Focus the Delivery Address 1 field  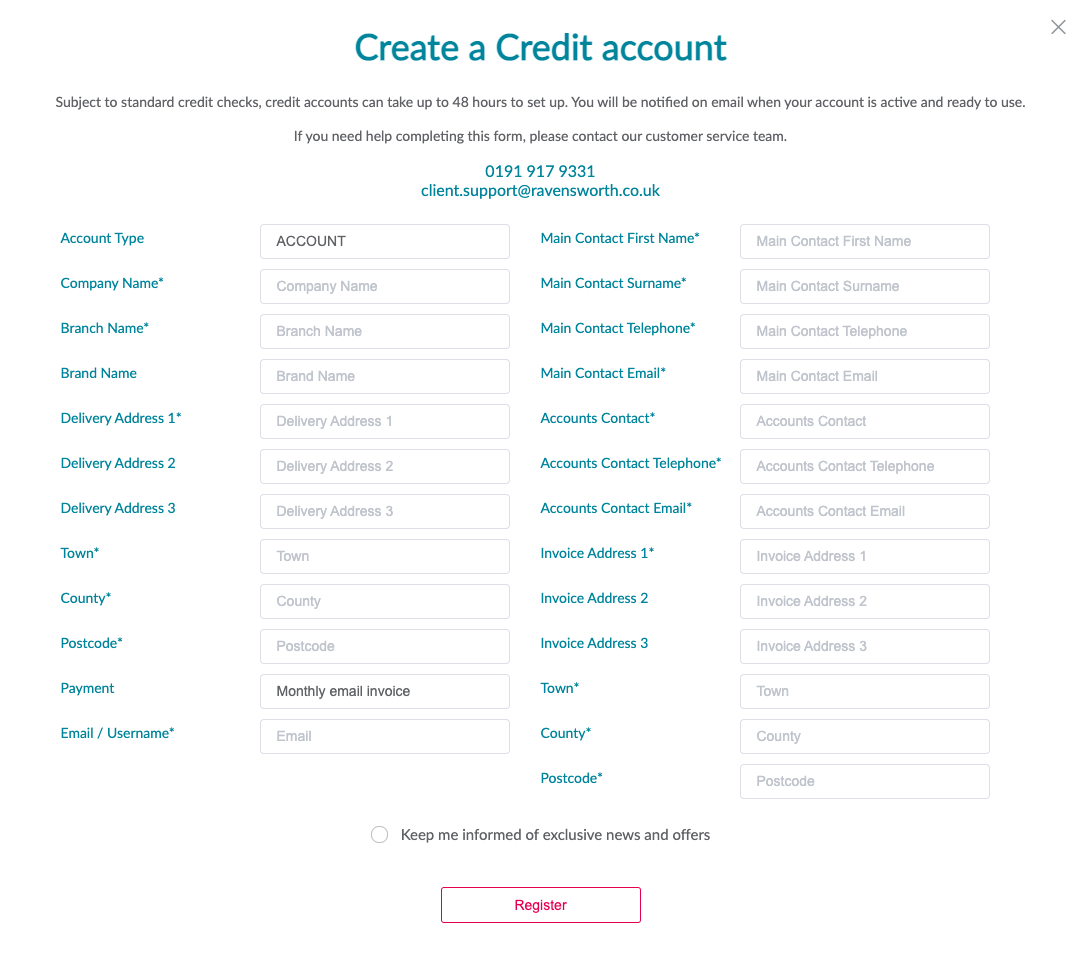384,421
